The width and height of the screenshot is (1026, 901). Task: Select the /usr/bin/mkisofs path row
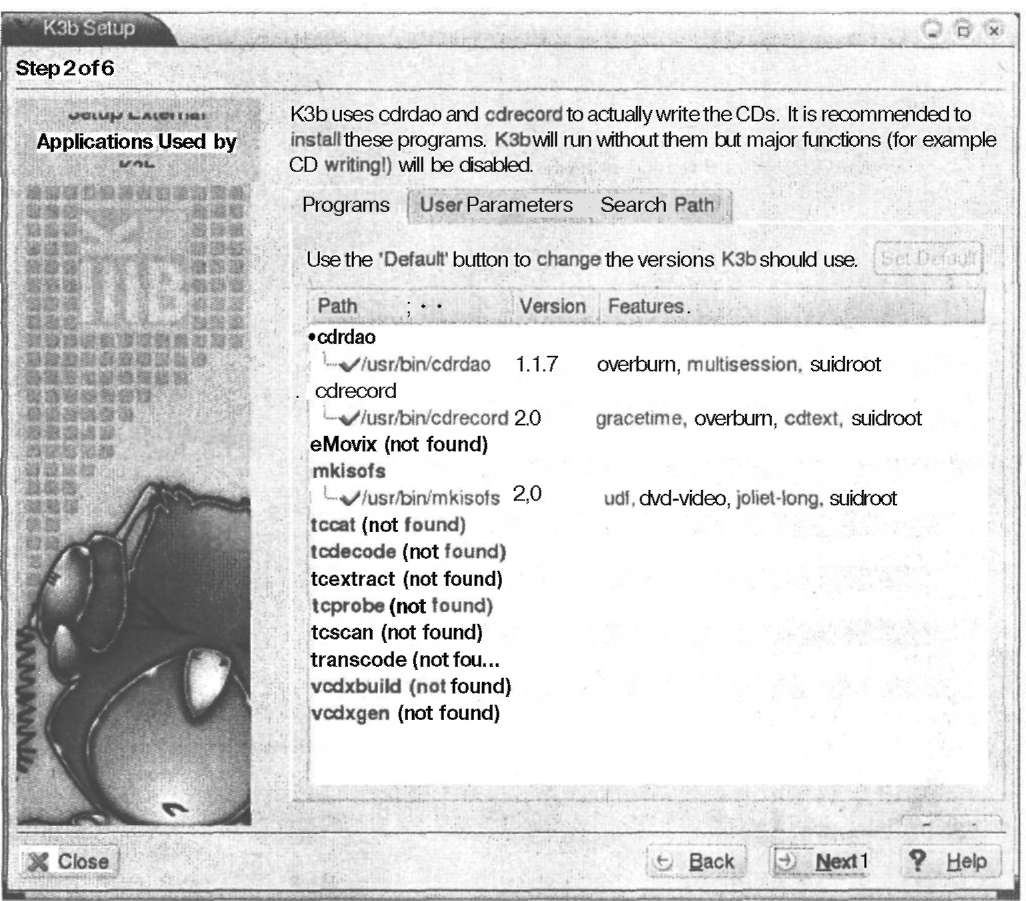click(430, 499)
